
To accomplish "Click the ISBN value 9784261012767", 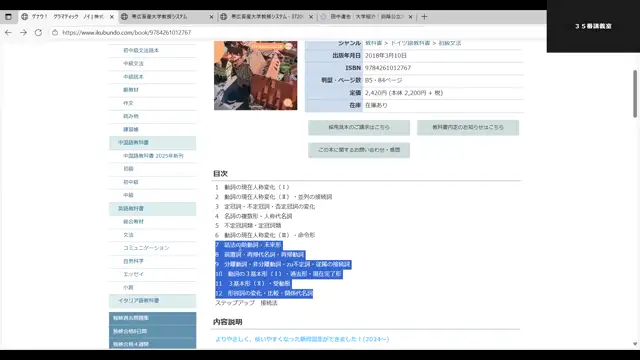I will point(388,68).
